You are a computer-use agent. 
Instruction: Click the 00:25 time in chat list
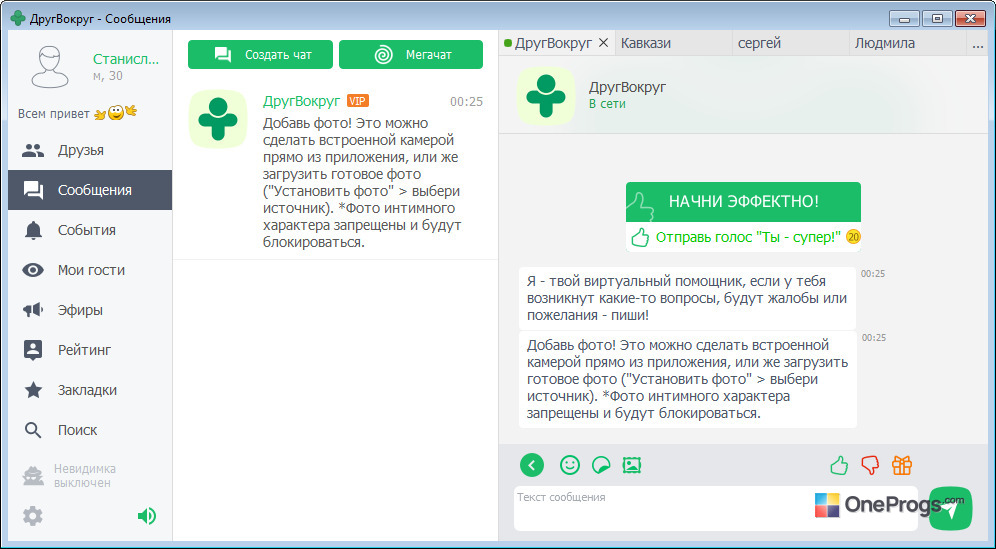click(466, 102)
